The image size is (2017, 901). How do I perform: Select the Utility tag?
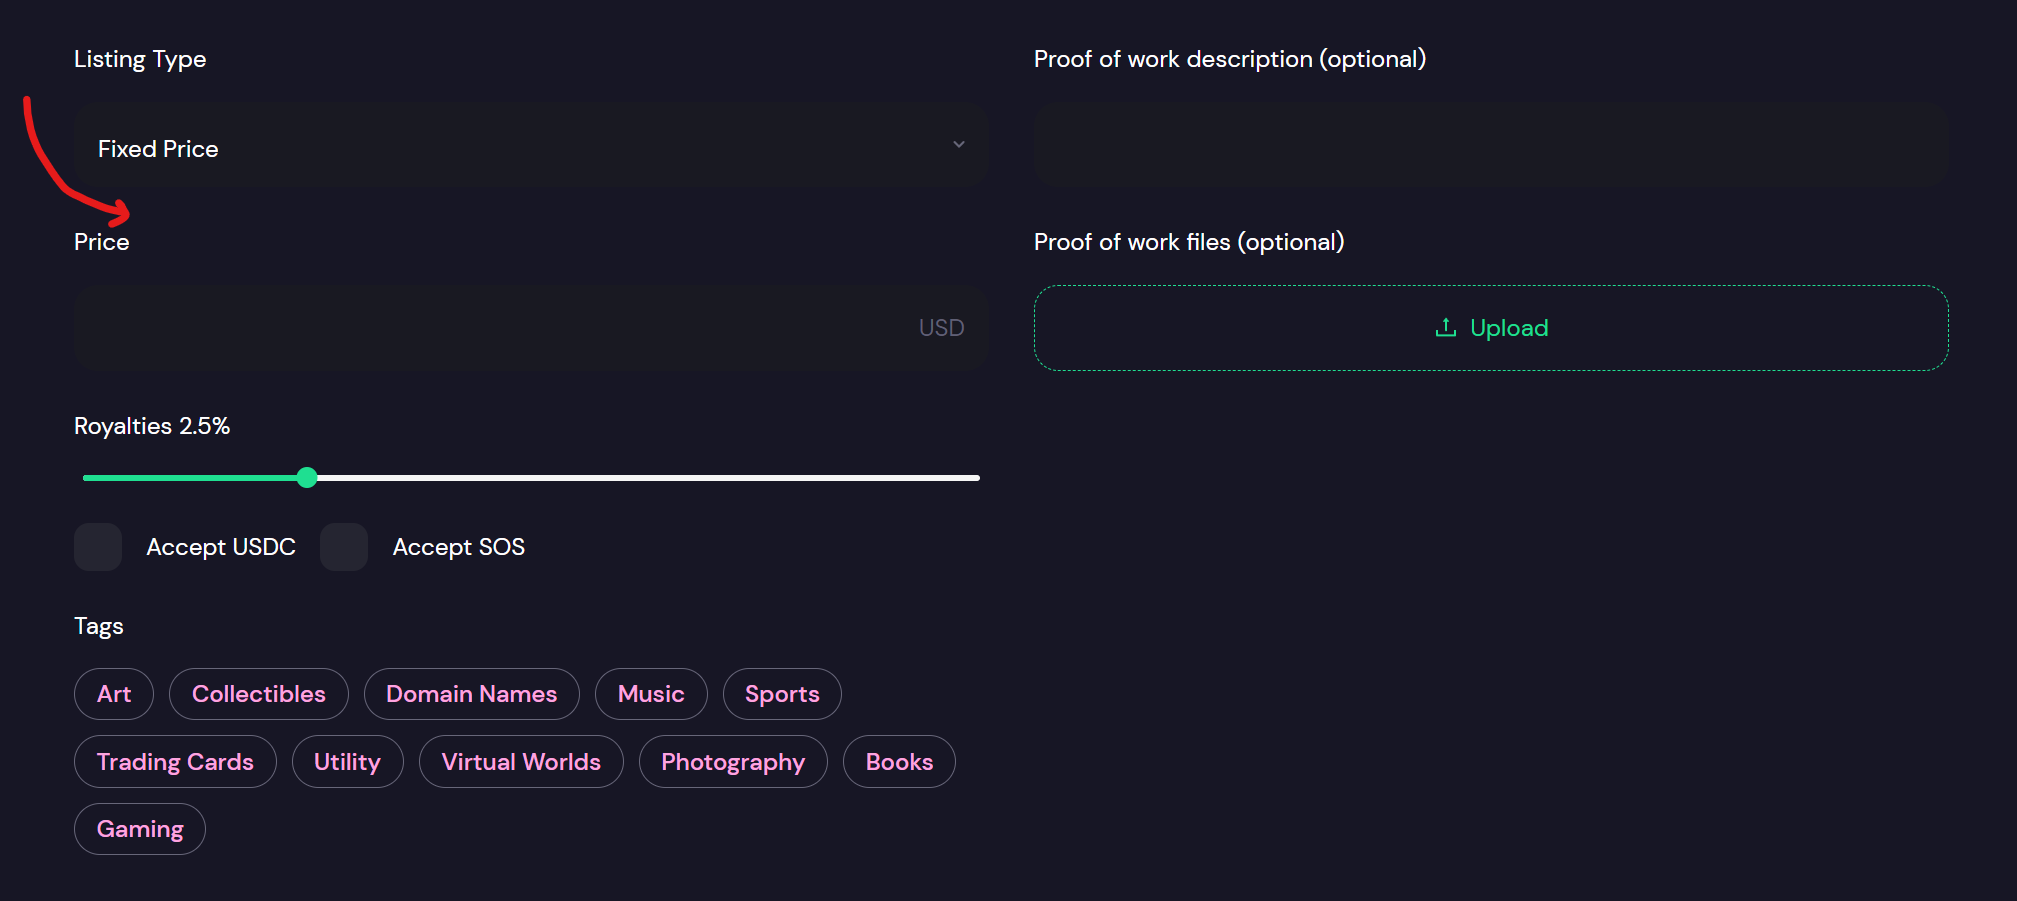coord(347,761)
